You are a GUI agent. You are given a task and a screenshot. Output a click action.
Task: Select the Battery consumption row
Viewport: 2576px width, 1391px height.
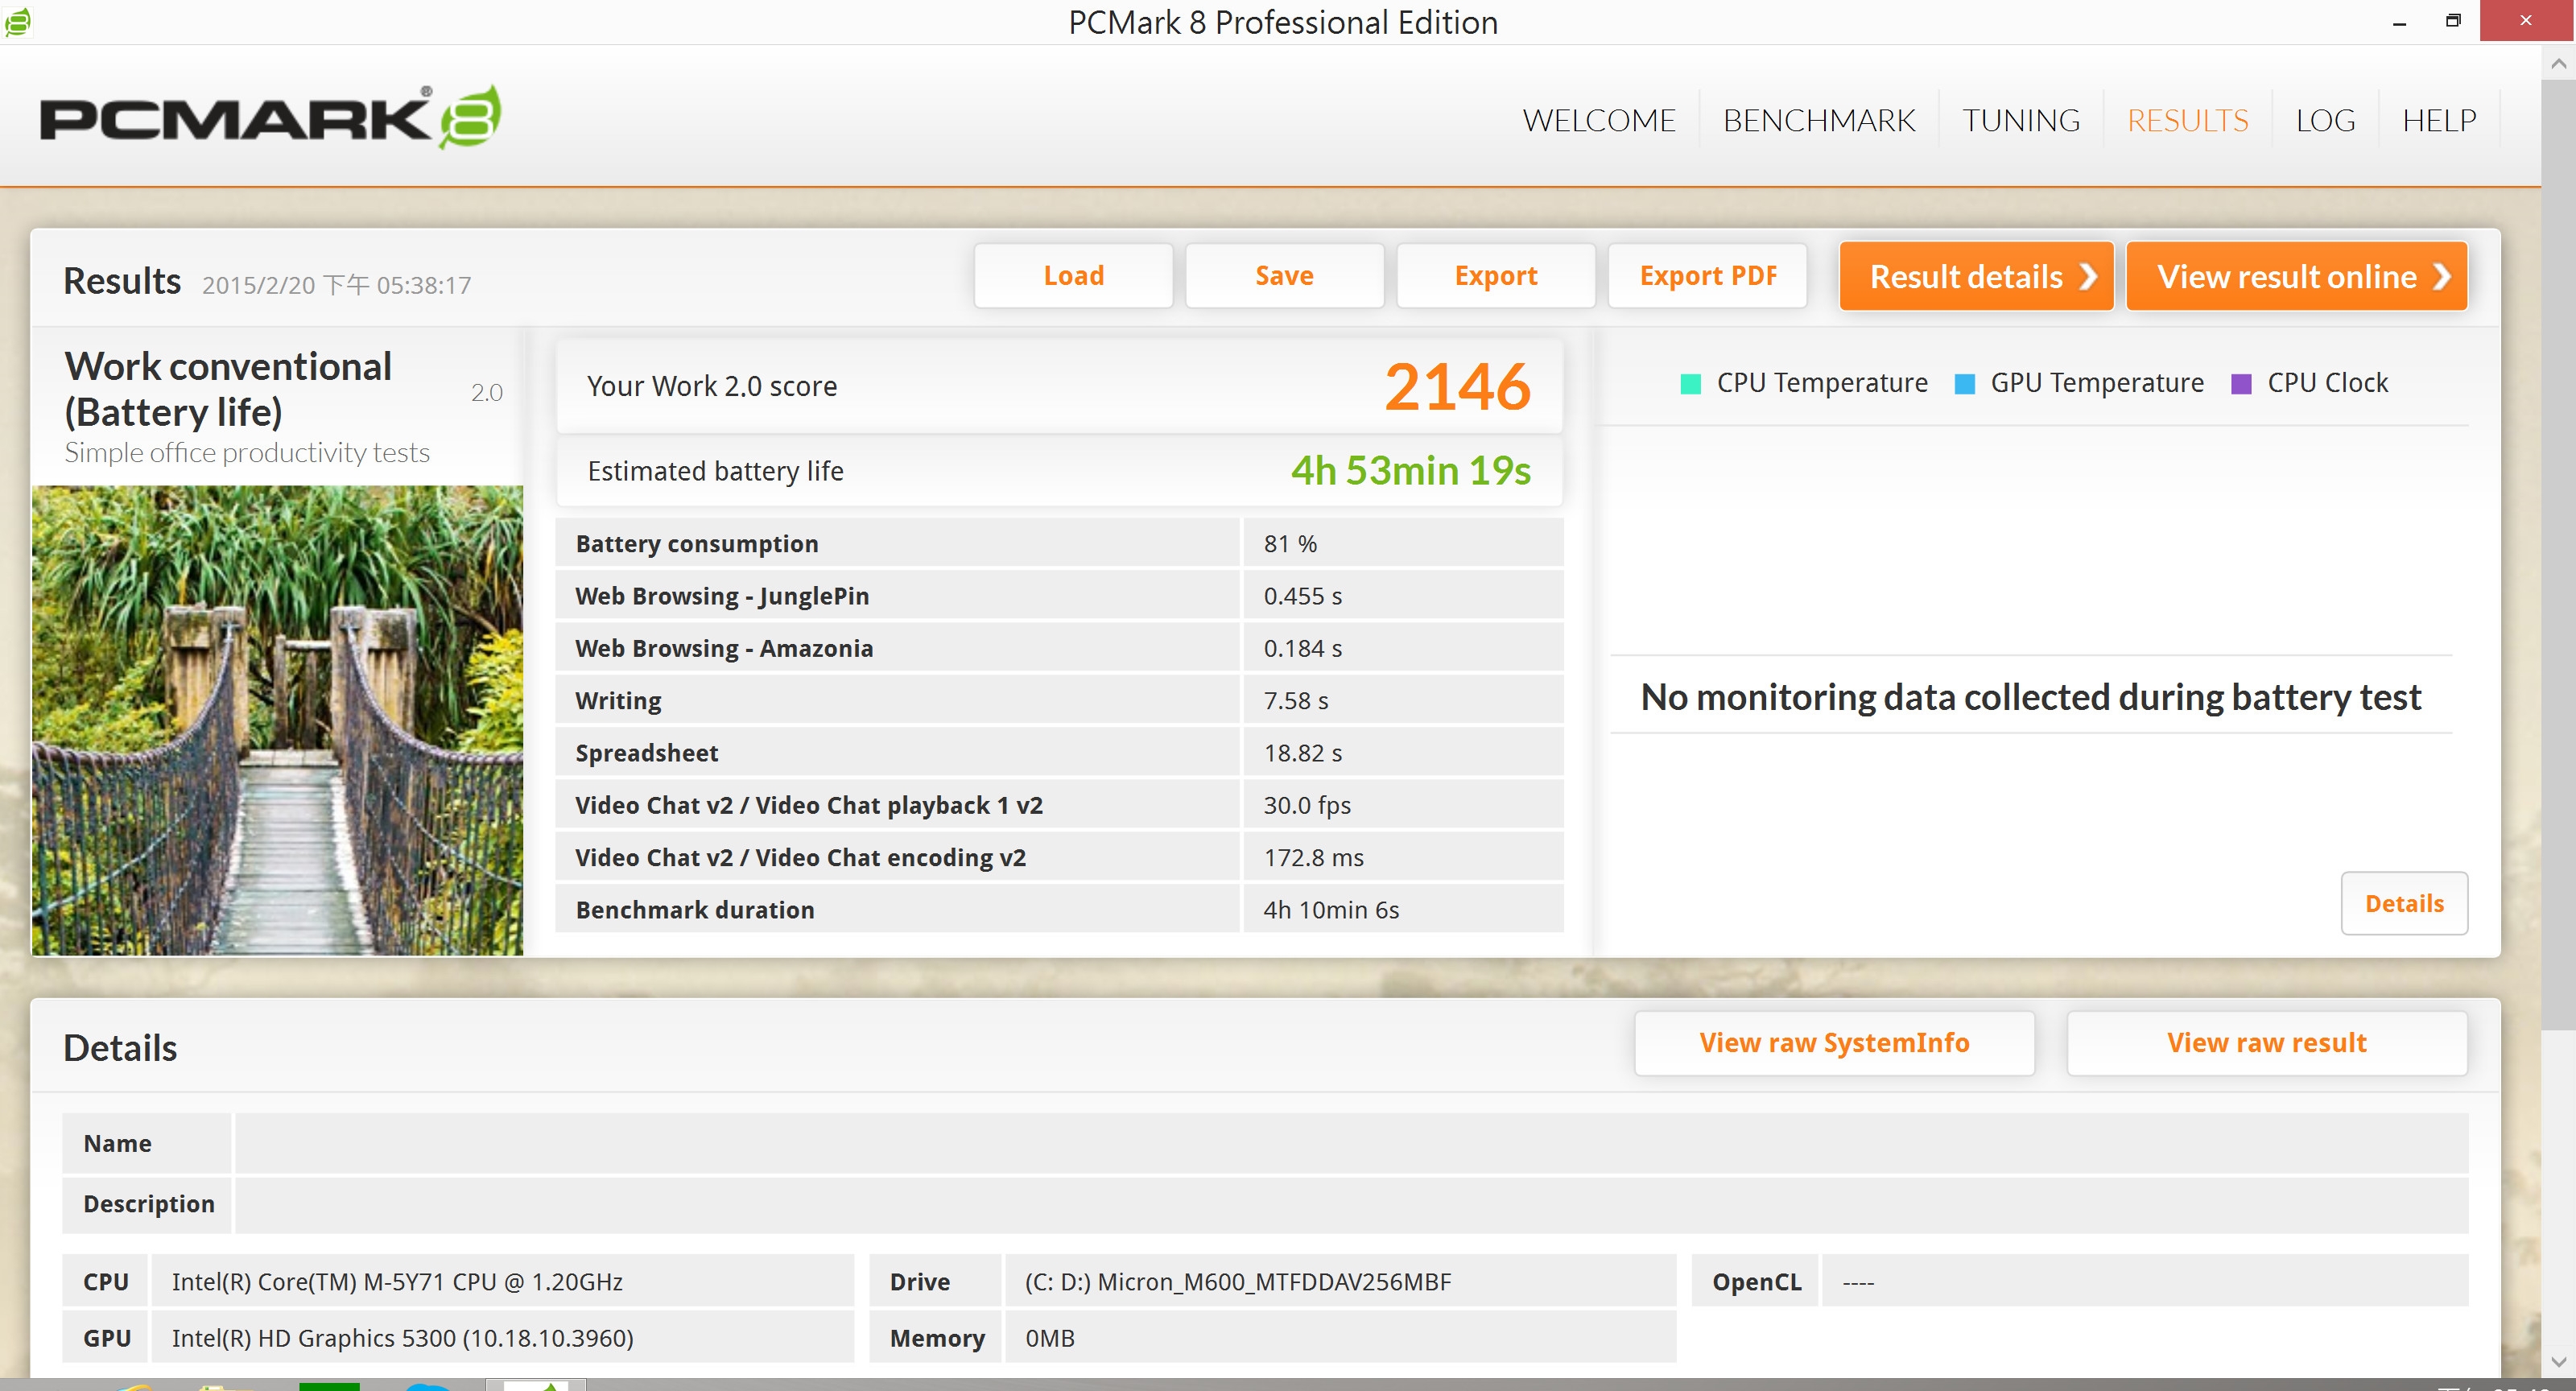(1059, 544)
